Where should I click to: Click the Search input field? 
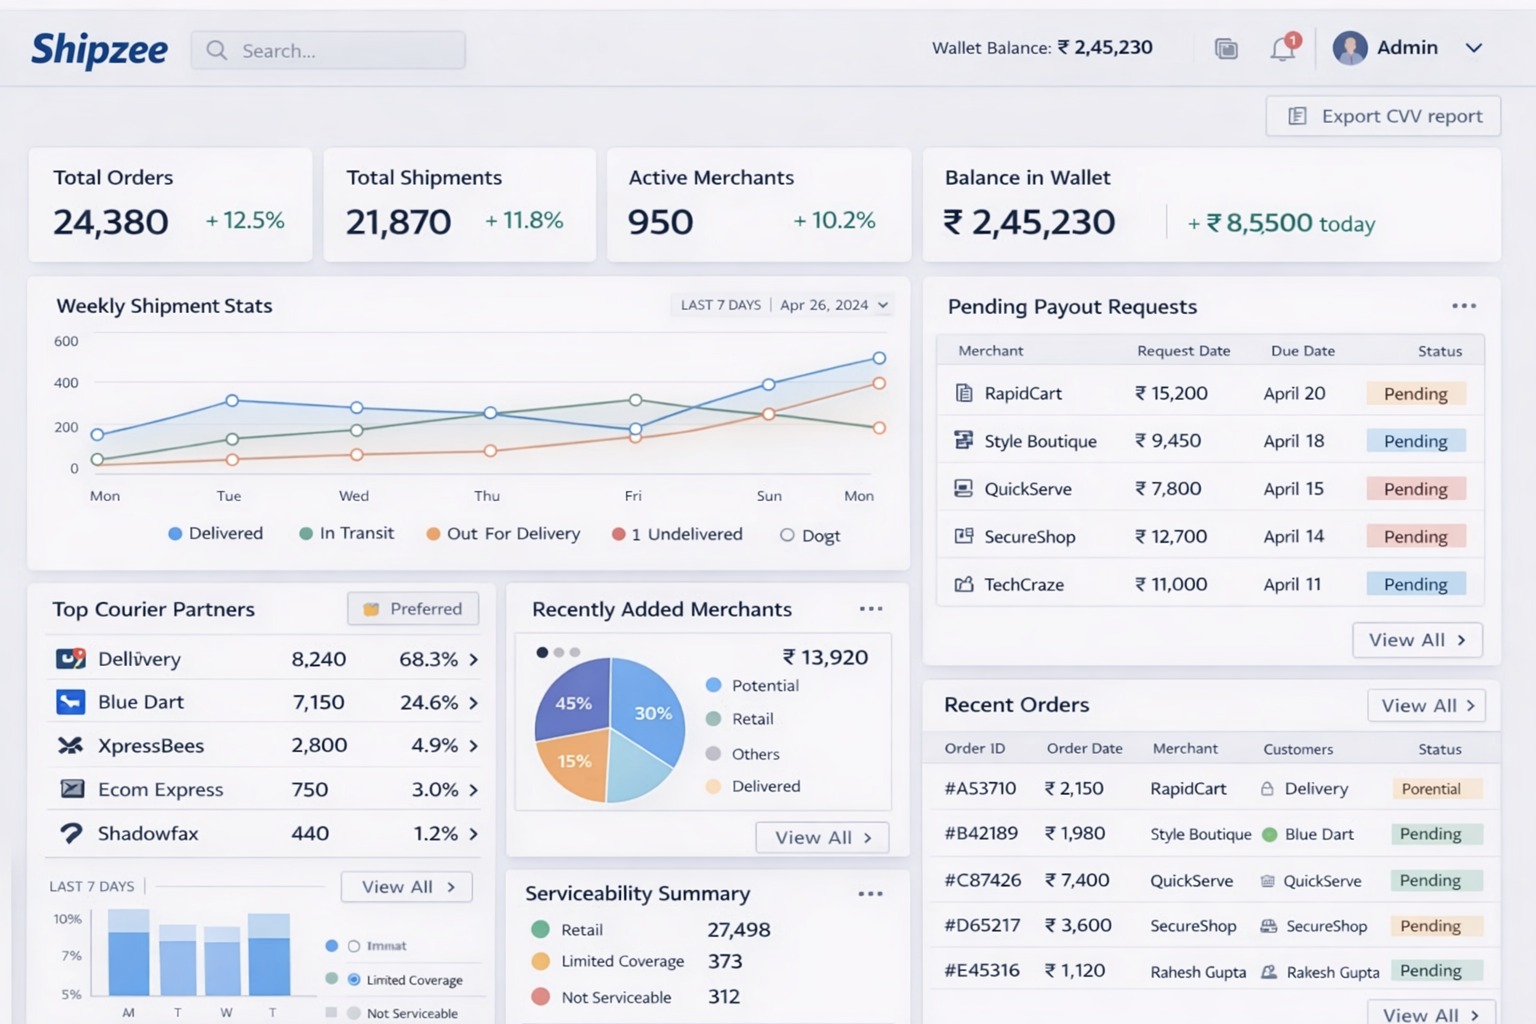(x=328, y=49)
